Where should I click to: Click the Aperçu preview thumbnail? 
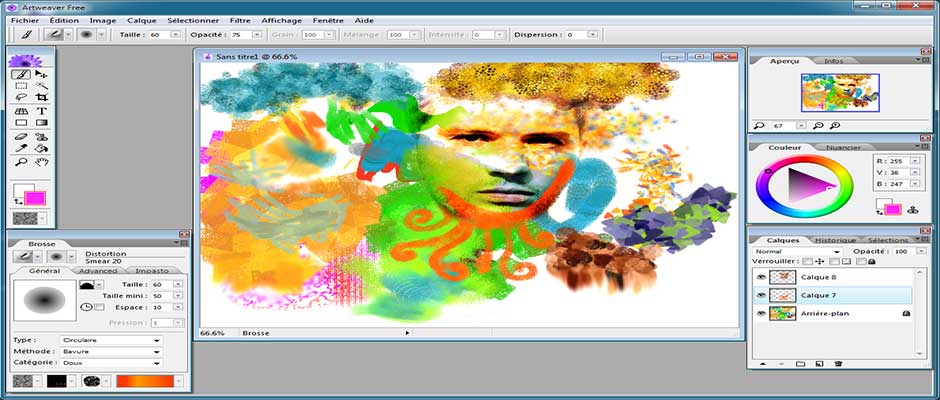coord(840,93)
